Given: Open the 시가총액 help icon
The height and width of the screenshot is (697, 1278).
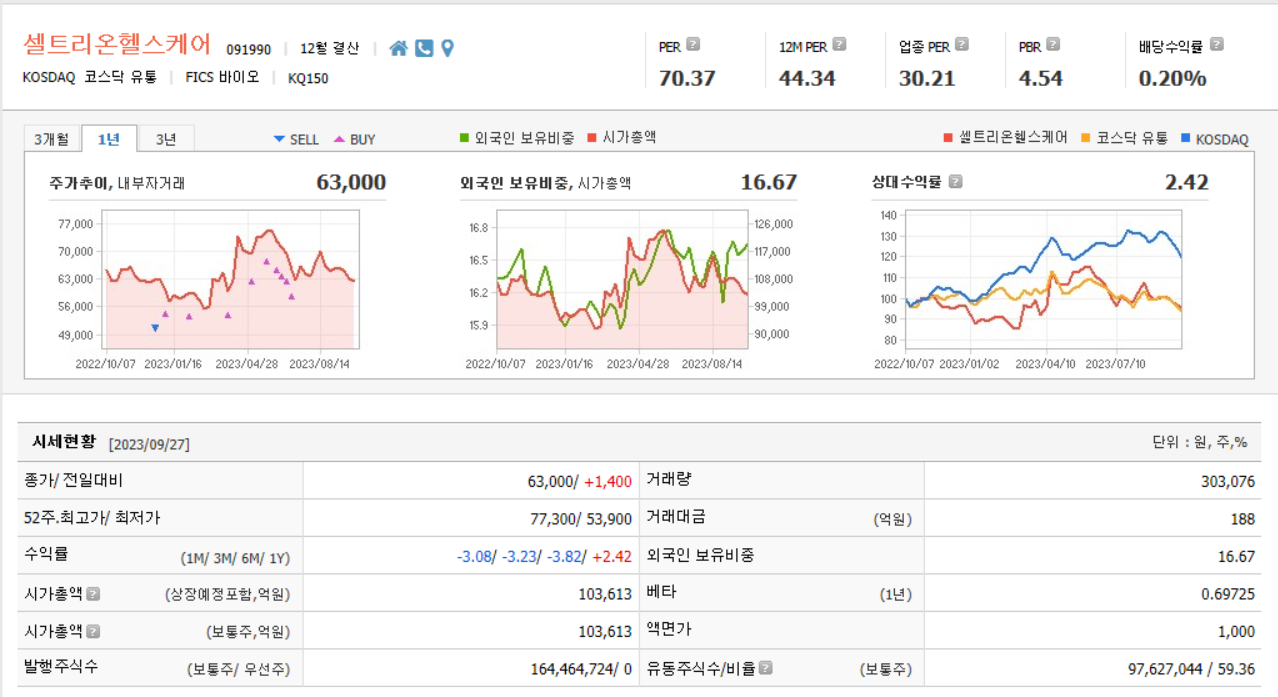Looking at the screenshot, I should (x=94, y=593).
